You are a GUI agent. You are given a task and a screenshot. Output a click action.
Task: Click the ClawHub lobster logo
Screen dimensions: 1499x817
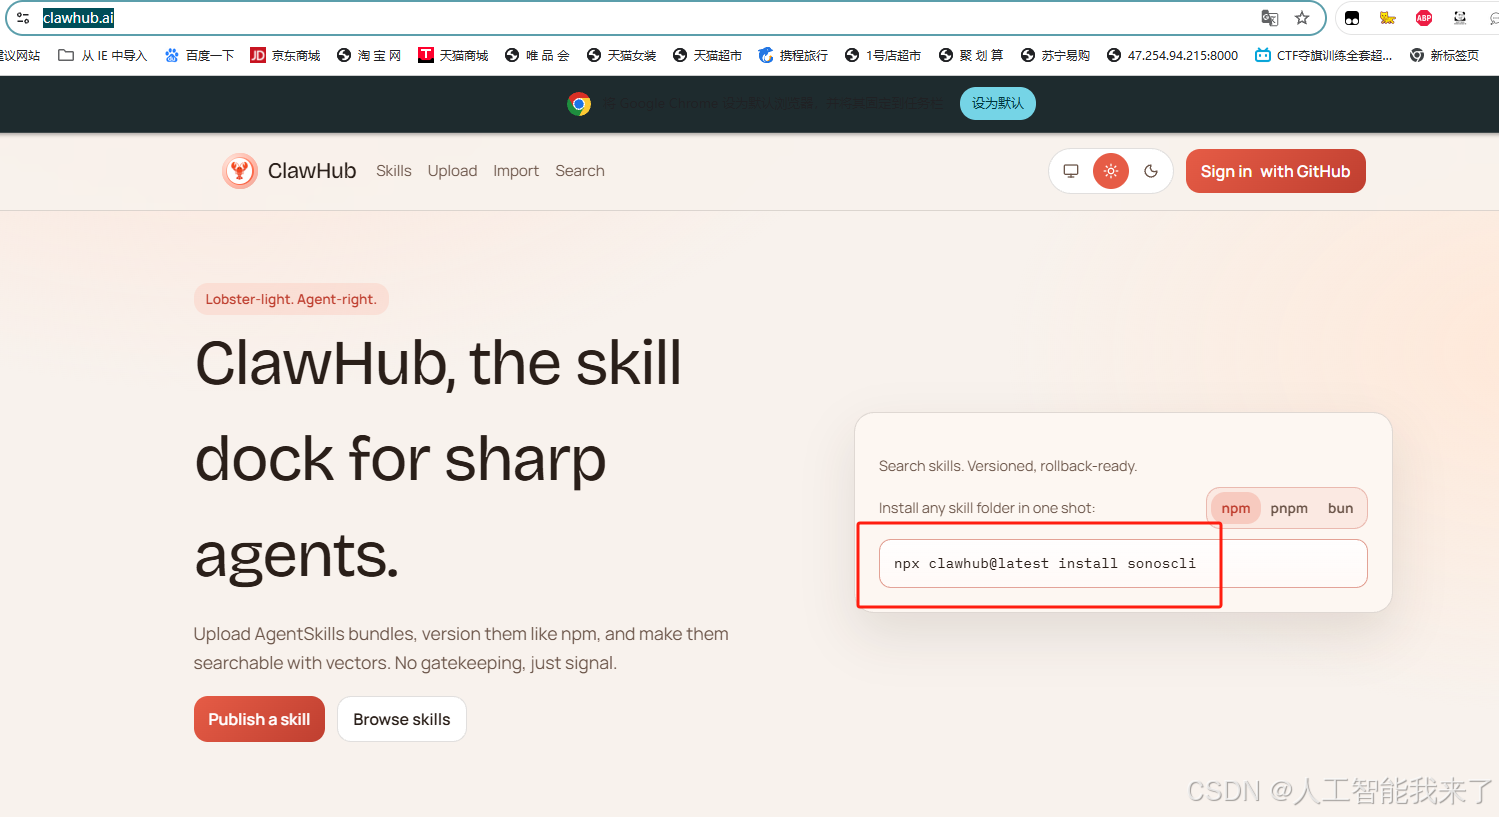[240, 171]
